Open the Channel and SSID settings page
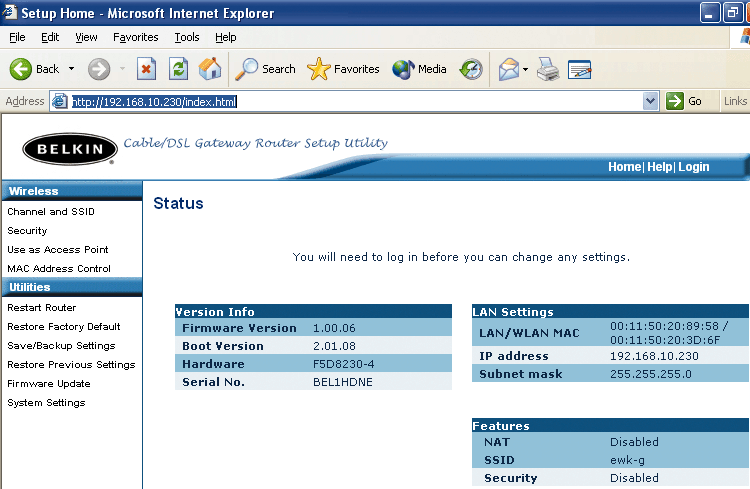Viewport: 750px width, 489px height. point(51,212)
